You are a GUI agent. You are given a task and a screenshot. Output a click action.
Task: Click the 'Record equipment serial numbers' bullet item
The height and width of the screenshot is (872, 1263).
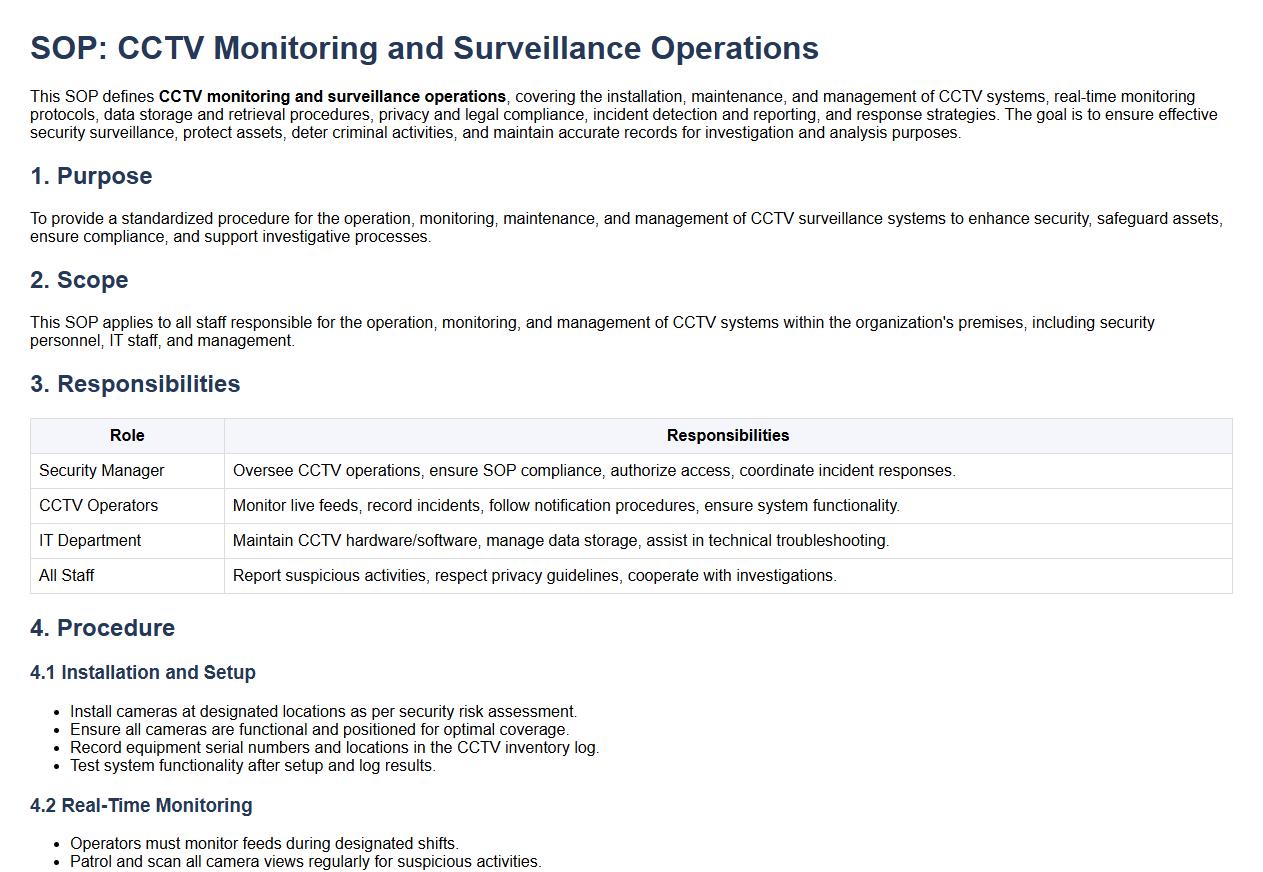tap(334, 748)
